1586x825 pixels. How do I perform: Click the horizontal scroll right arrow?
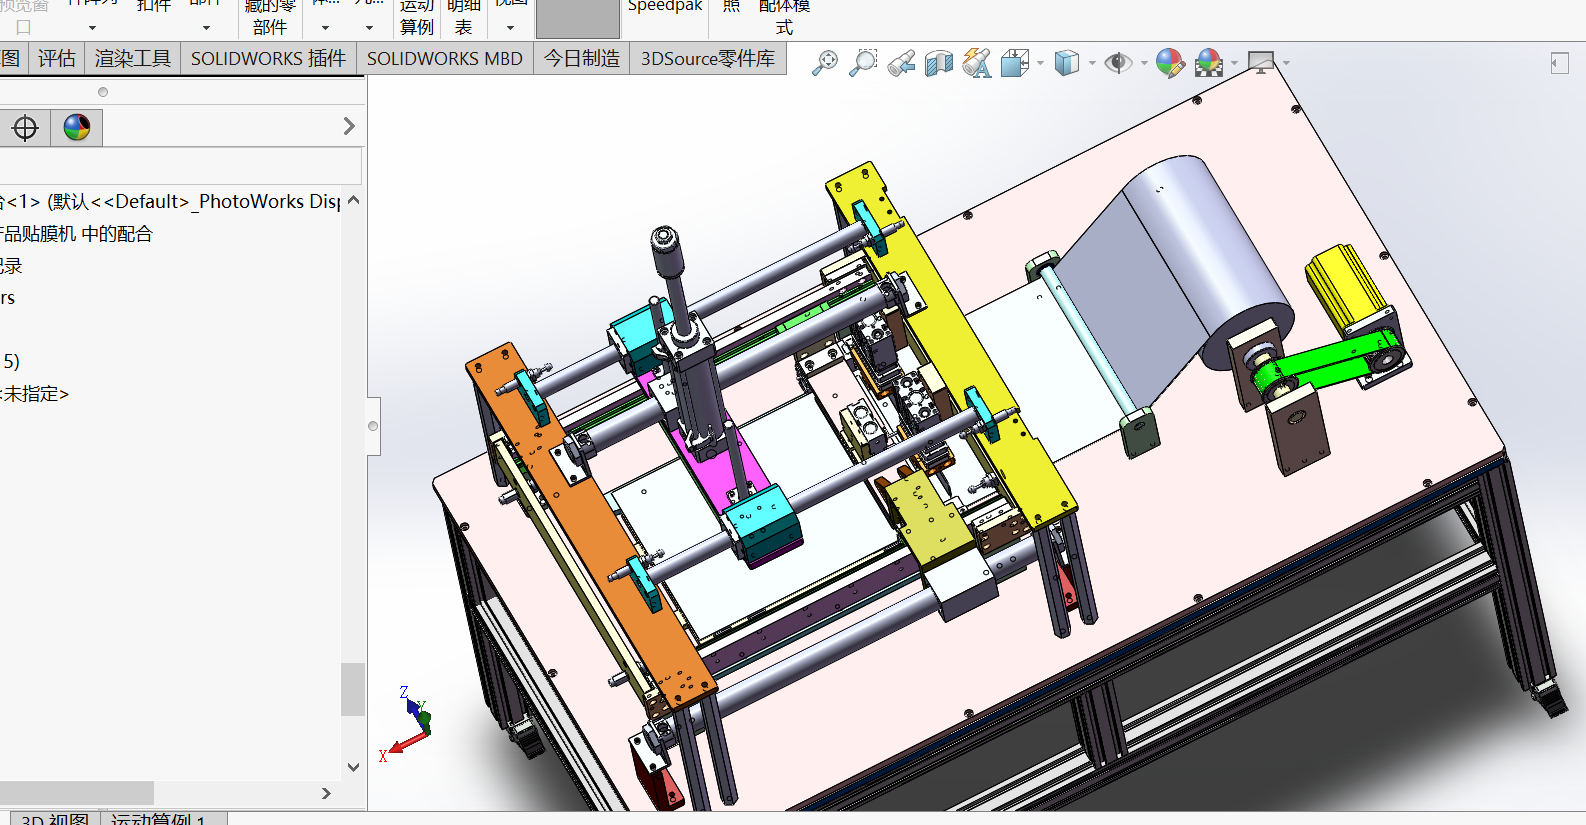(x=326, y=793)
